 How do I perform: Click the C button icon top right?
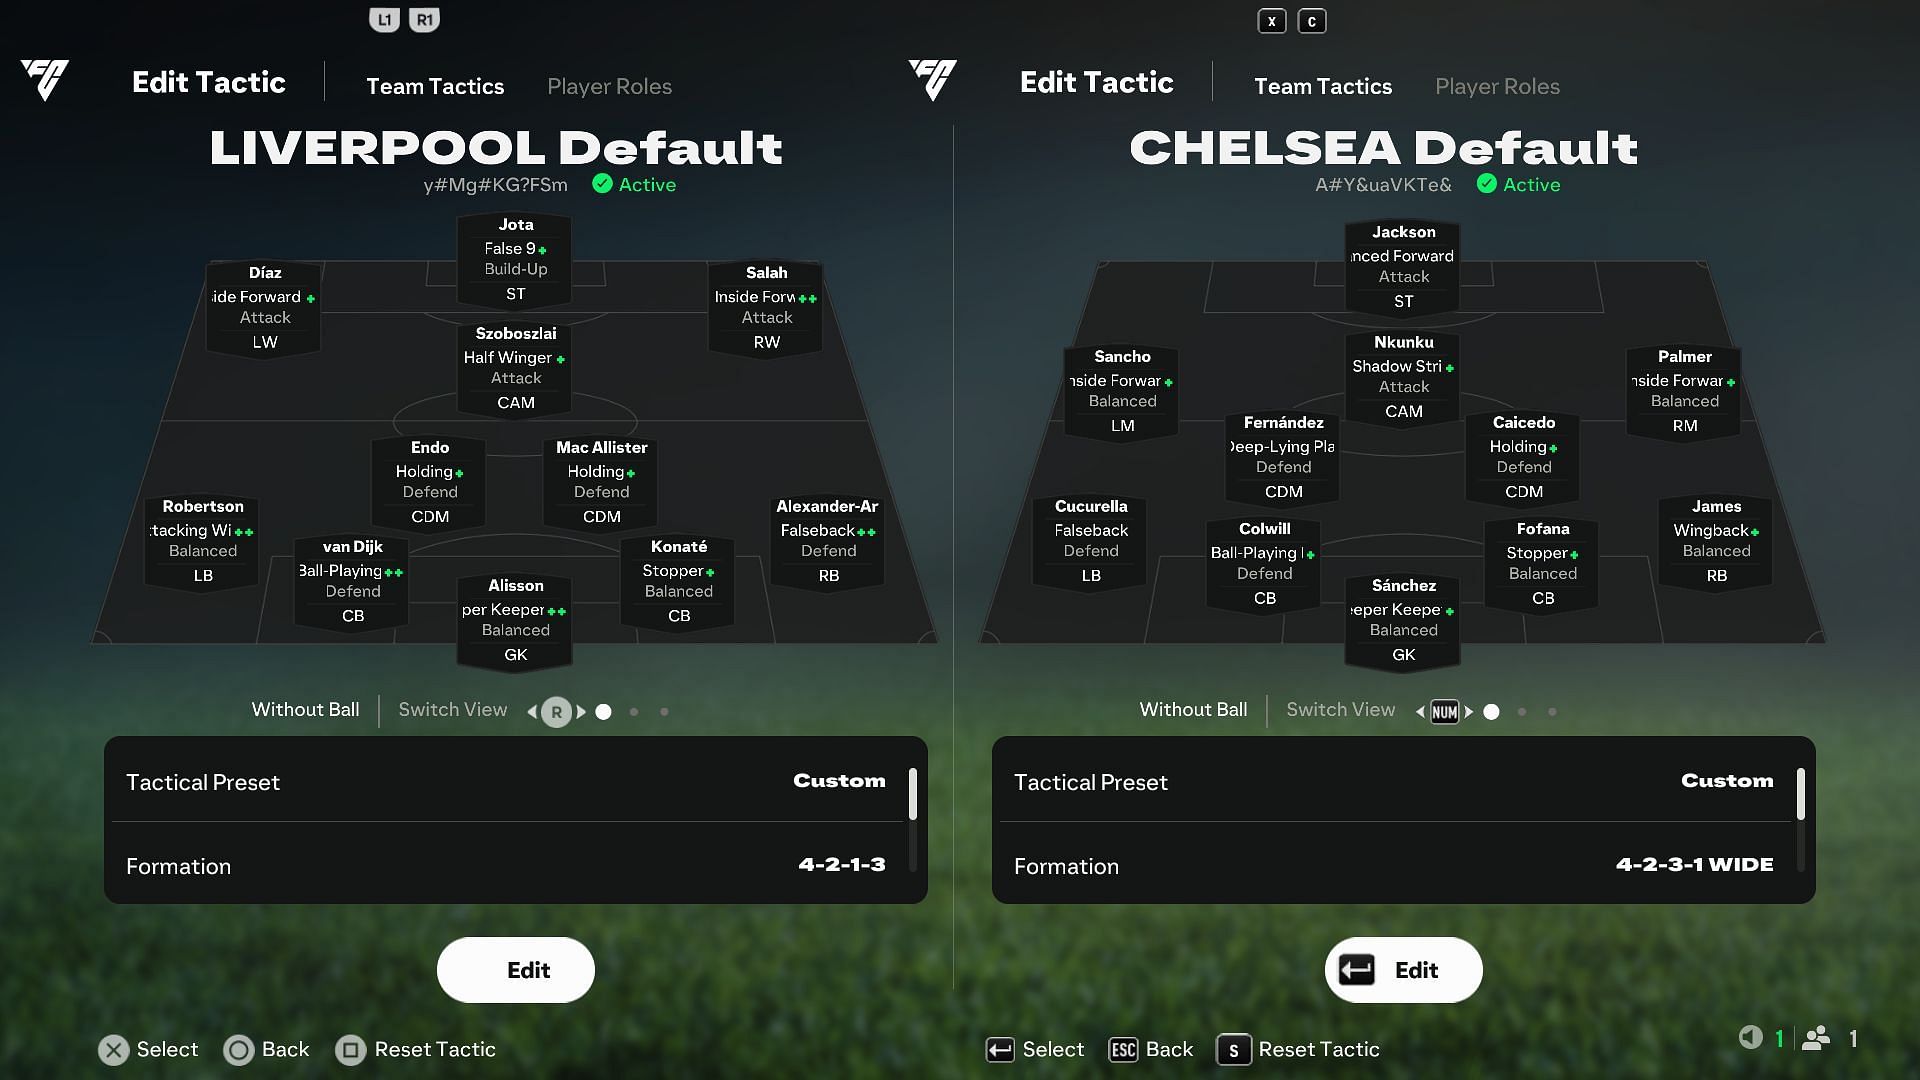pos(1311,20)
